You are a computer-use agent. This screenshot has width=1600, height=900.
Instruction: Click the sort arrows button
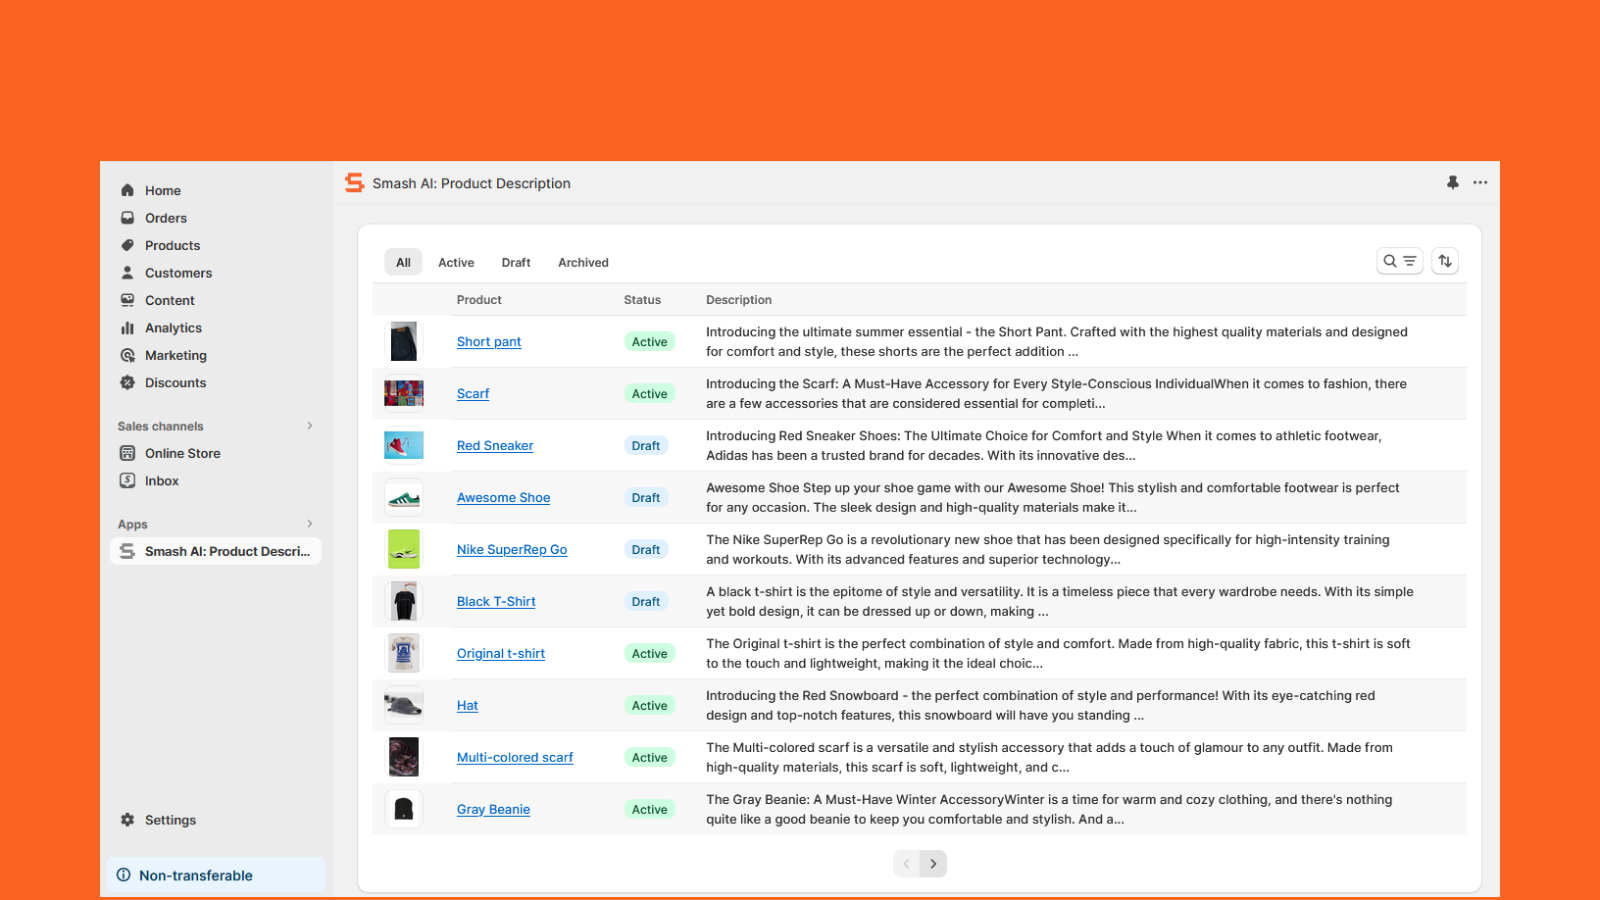1445,261
